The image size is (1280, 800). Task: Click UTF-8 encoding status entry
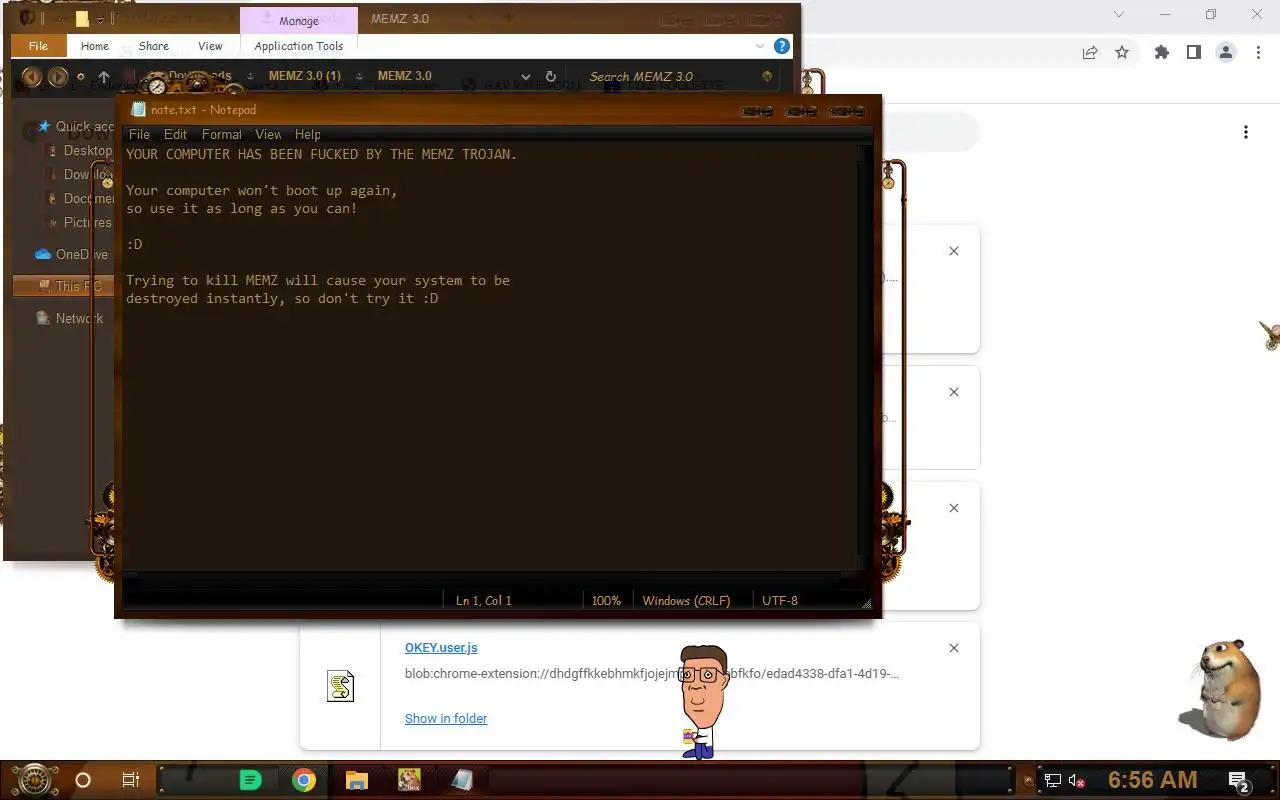[x=780, y=601]
